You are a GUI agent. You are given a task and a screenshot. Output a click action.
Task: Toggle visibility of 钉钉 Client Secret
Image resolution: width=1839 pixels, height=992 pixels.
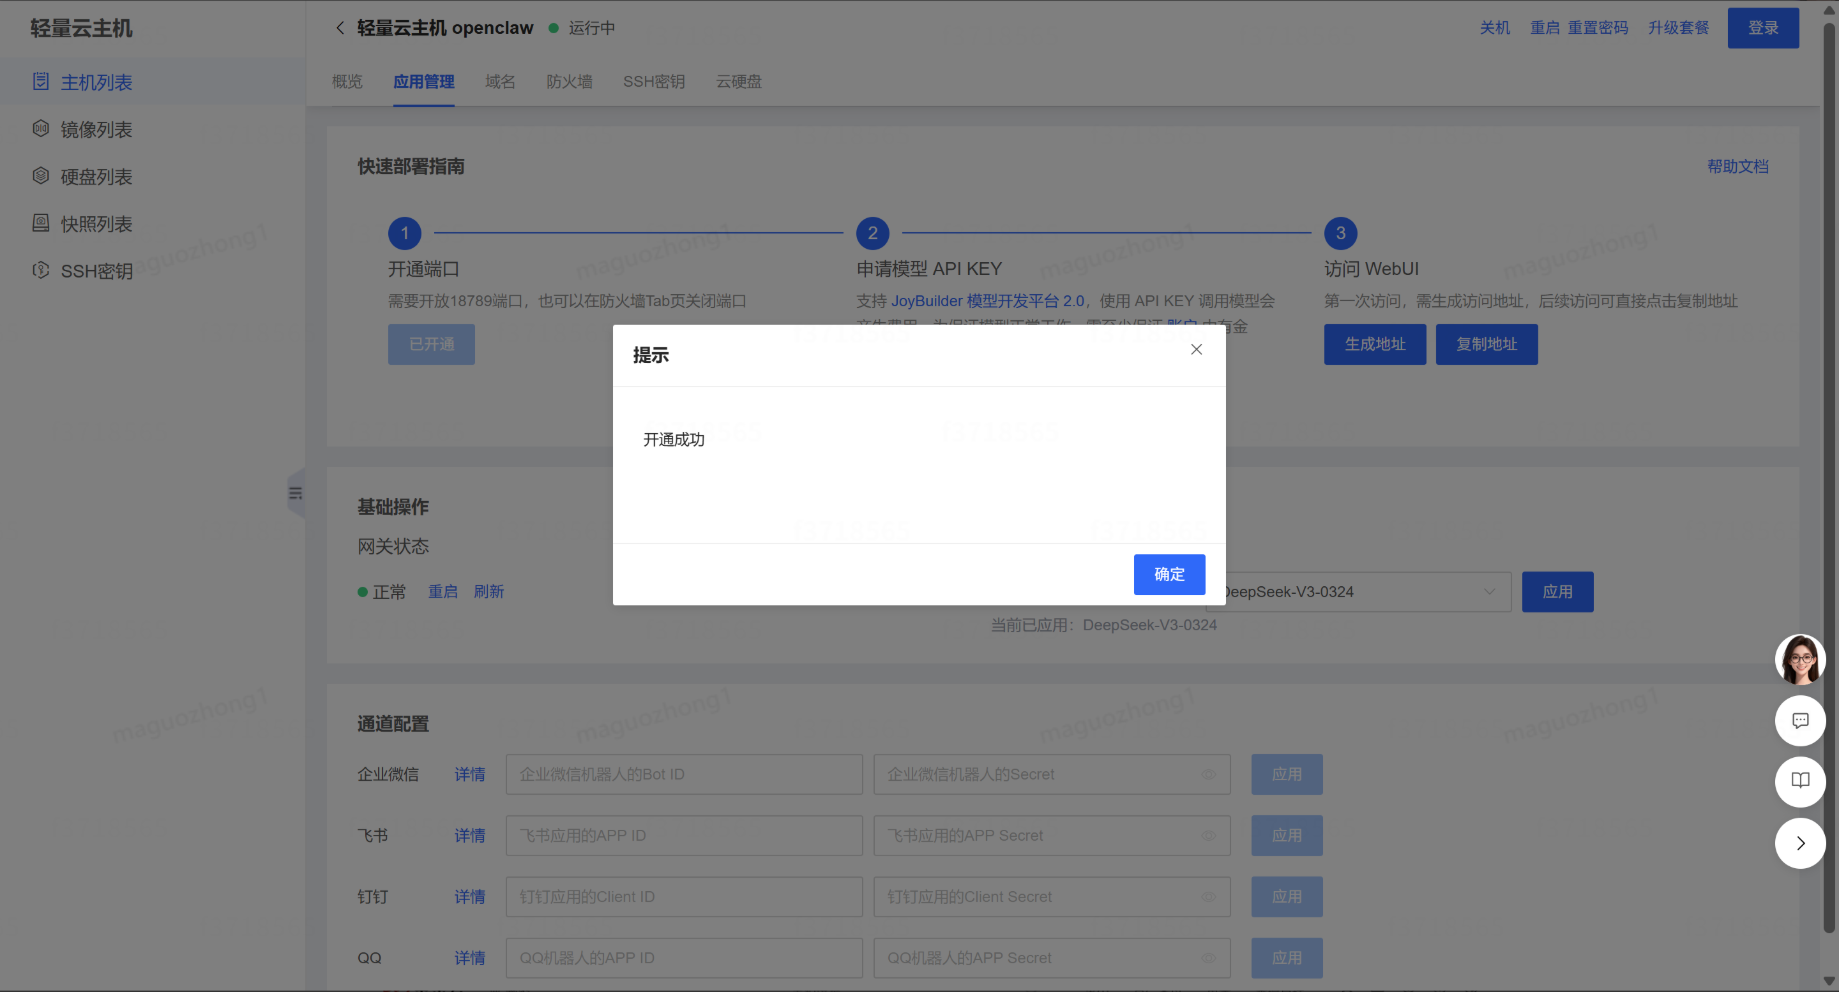(1209, 897)
